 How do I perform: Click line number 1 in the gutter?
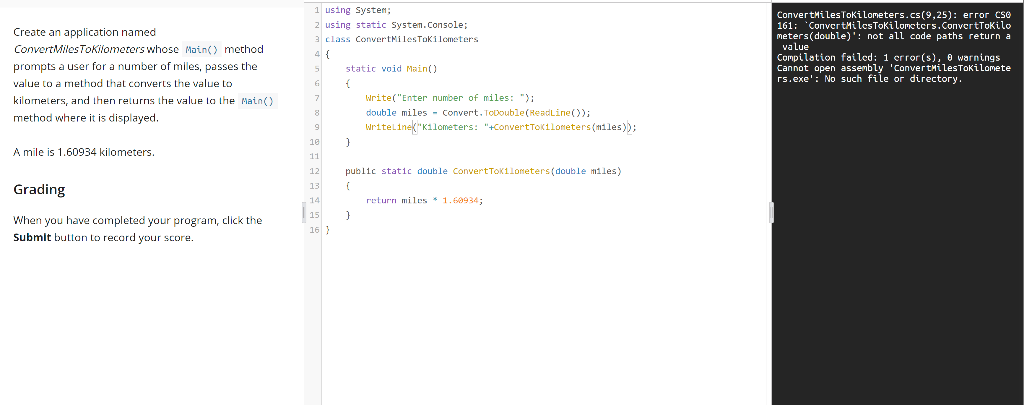(316, 10)
